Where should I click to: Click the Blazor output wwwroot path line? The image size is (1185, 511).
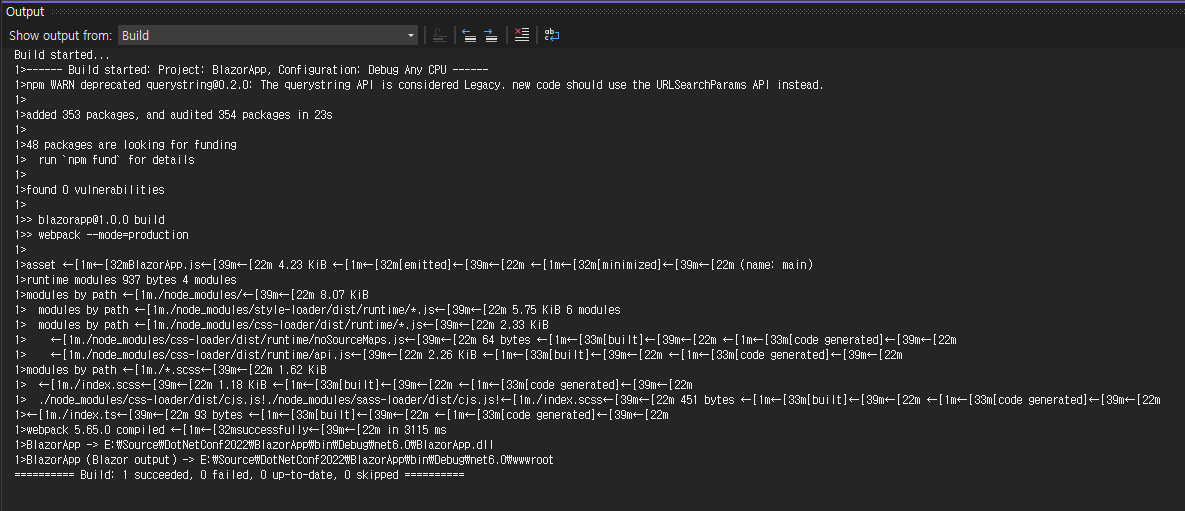click(x=284, y=460)
